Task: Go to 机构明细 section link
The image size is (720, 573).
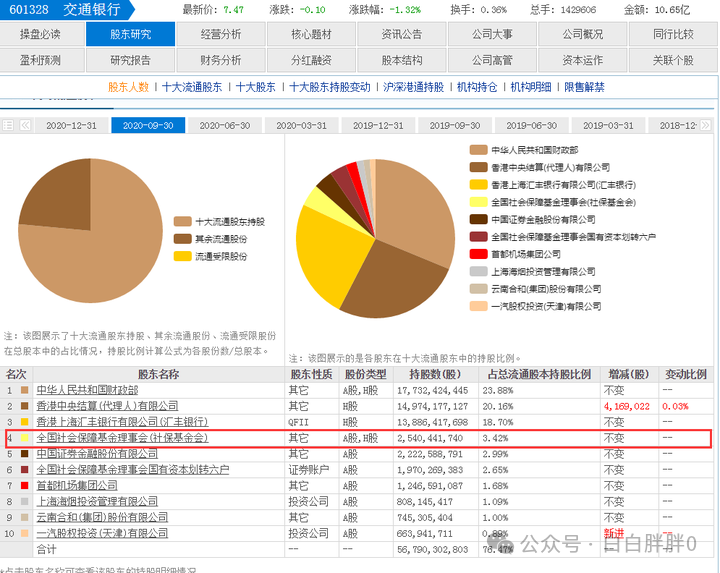Action: (531, 87)
